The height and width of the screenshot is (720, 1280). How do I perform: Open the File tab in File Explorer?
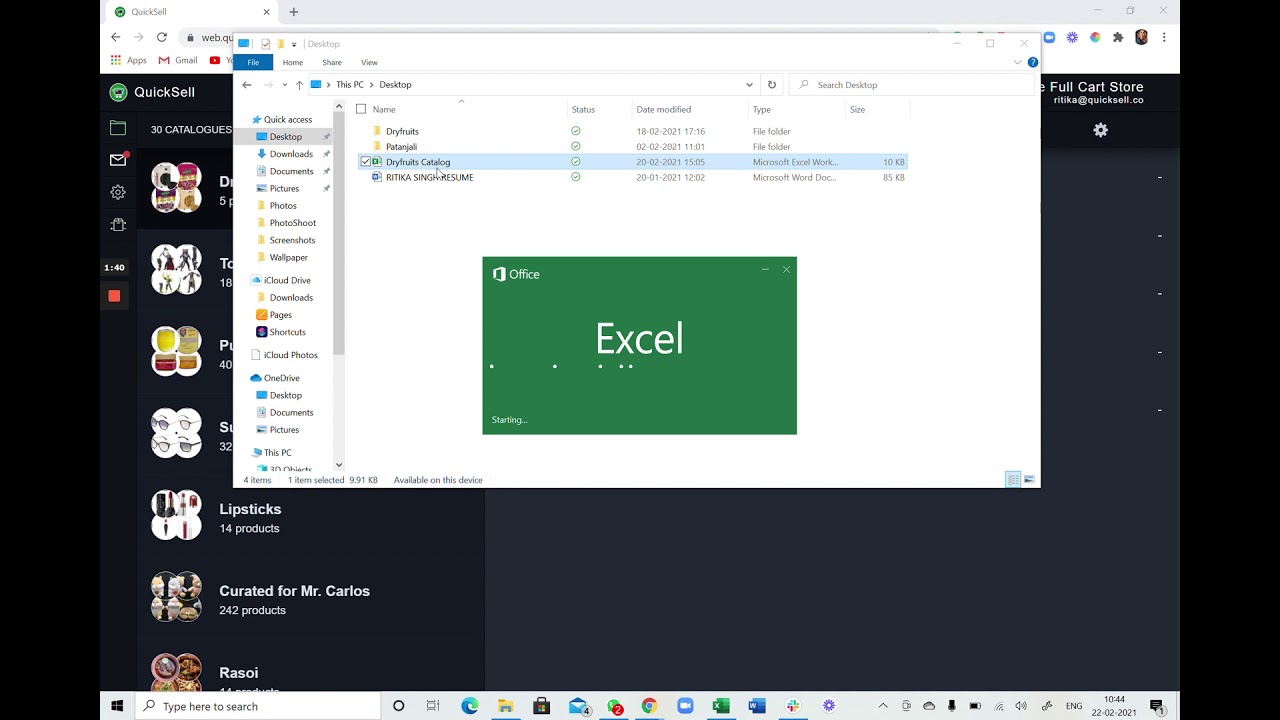pos(253,62)
